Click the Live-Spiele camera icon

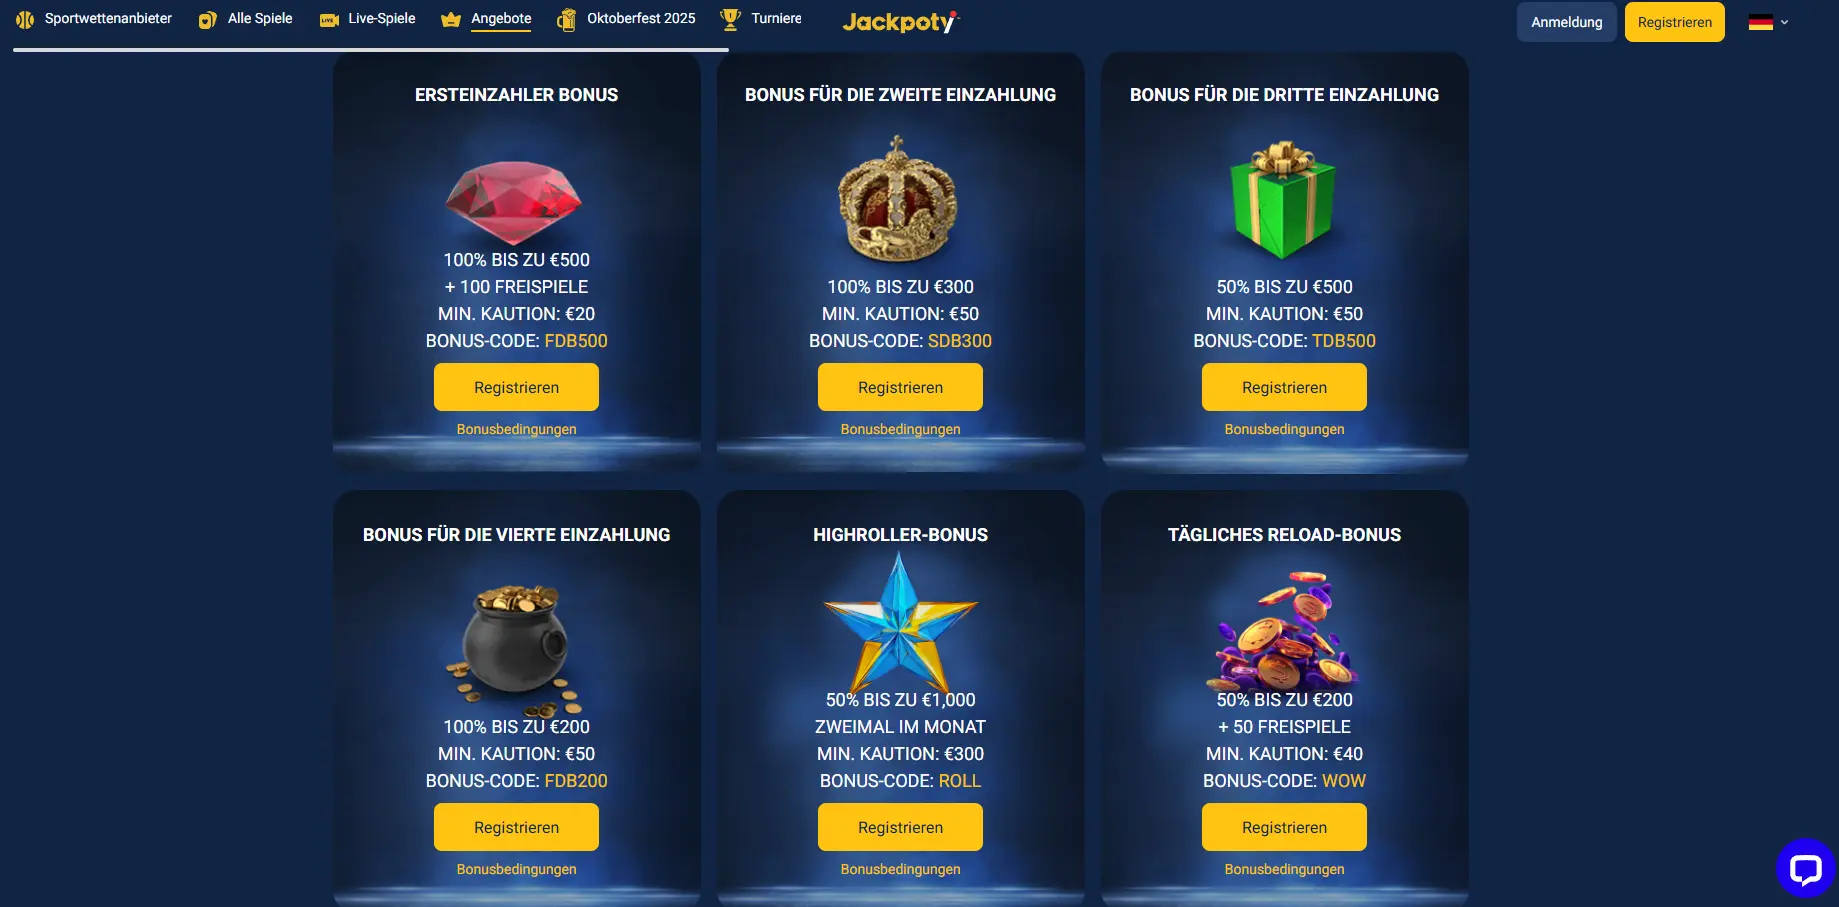click(329, 20)
